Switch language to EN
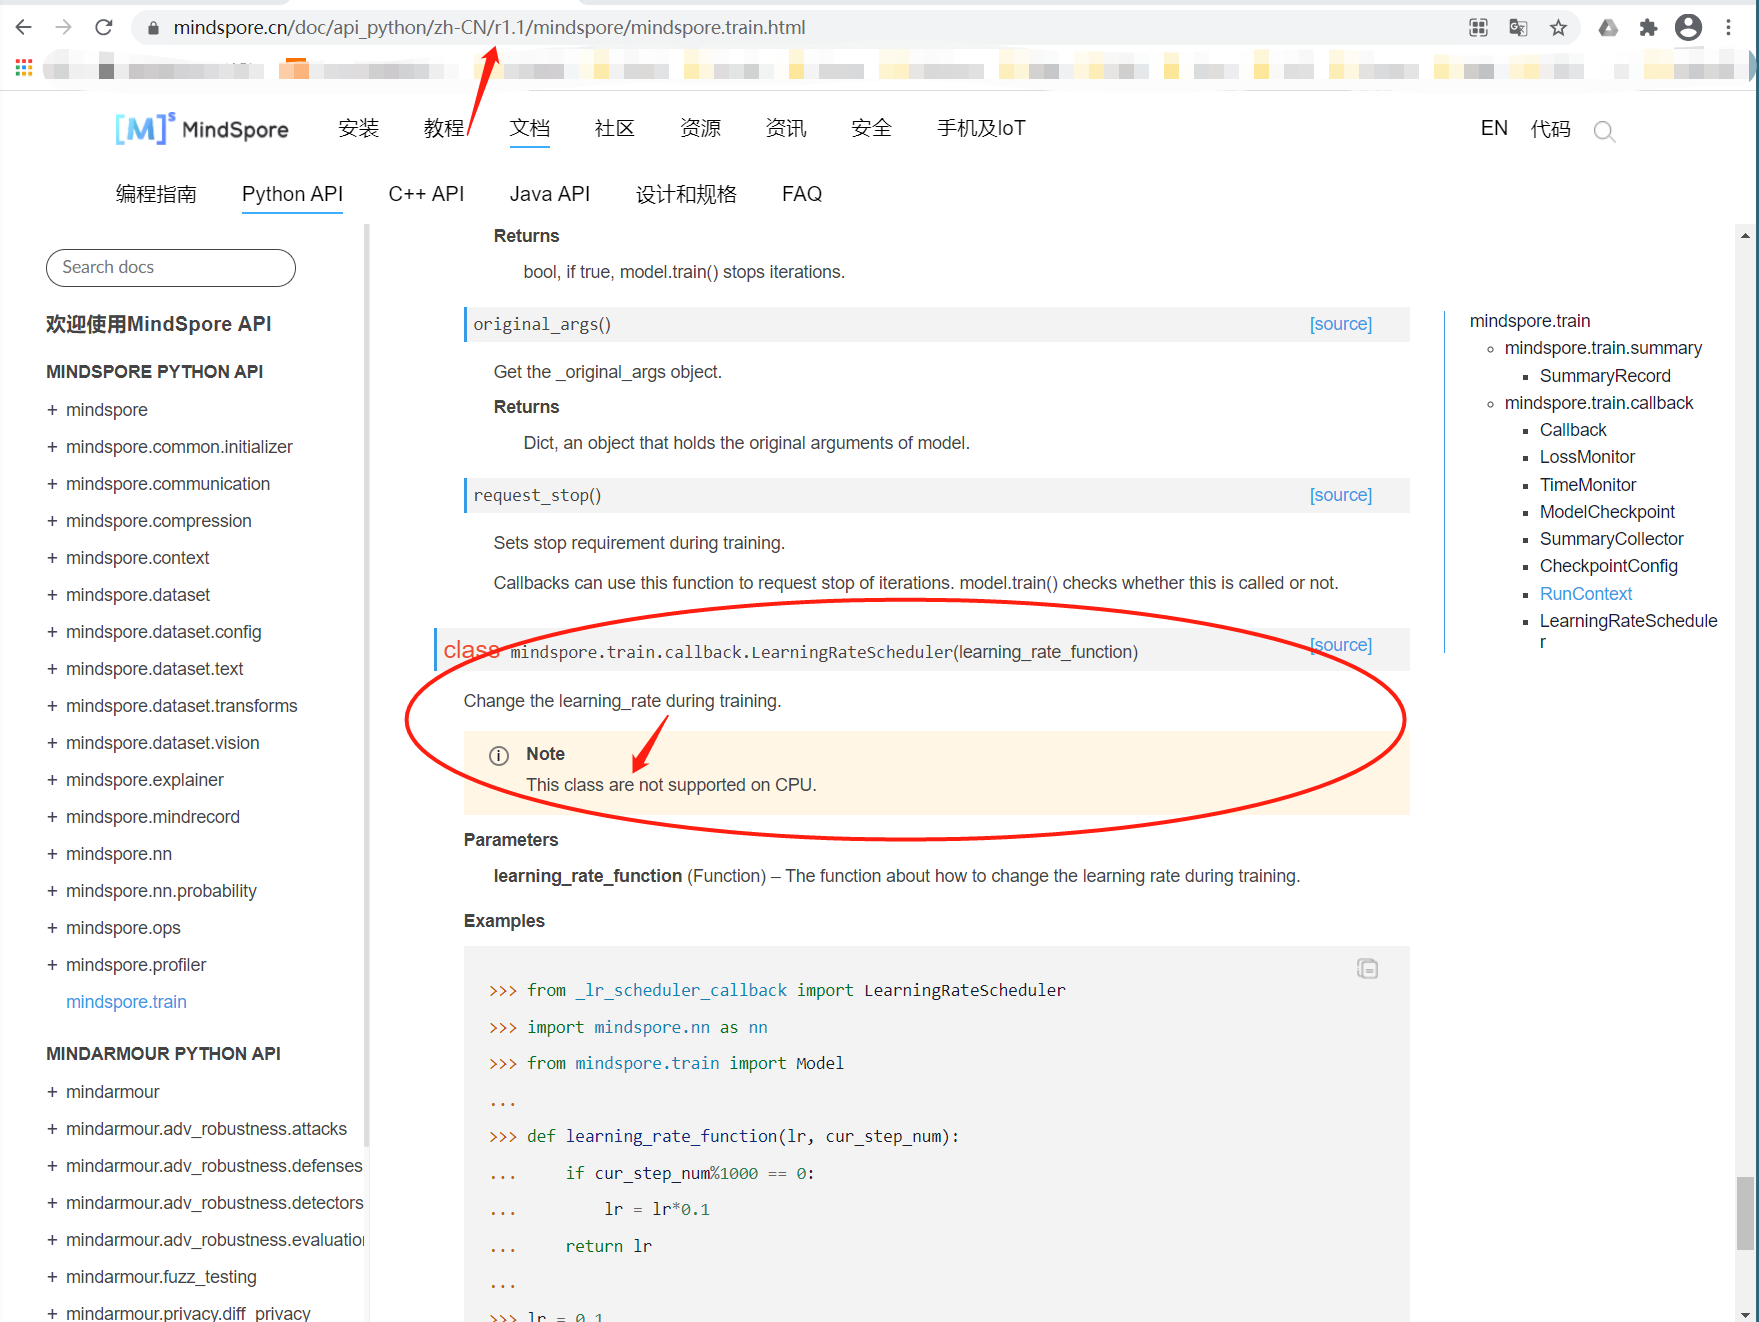 pyautogui.click(x=1494, y=128)
